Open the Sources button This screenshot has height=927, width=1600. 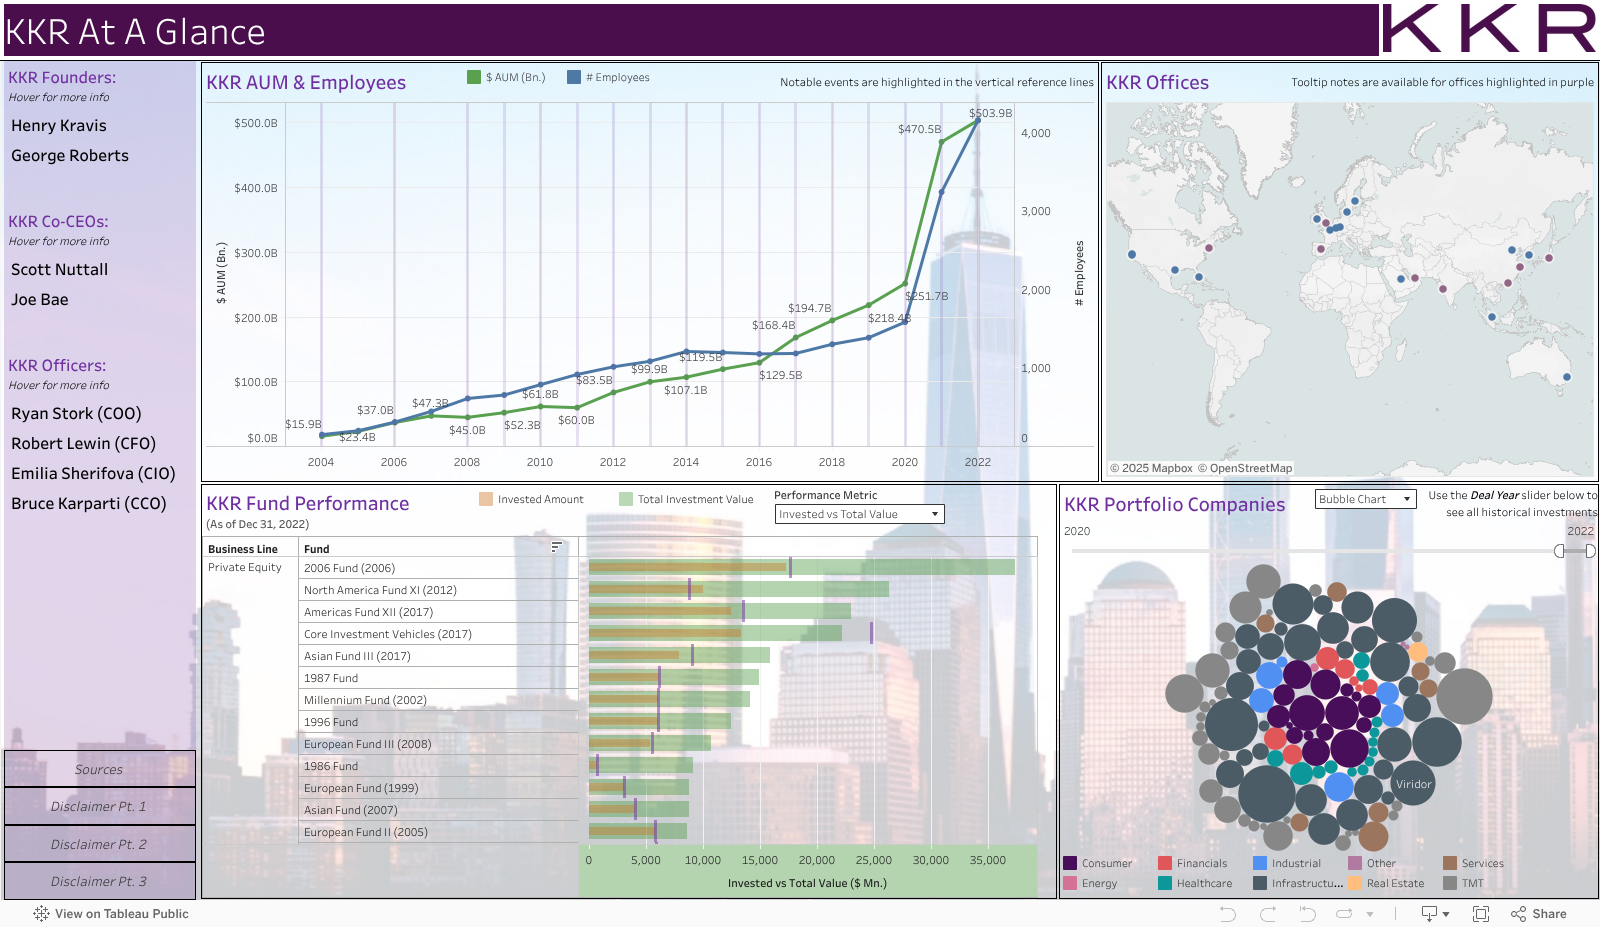99,769
